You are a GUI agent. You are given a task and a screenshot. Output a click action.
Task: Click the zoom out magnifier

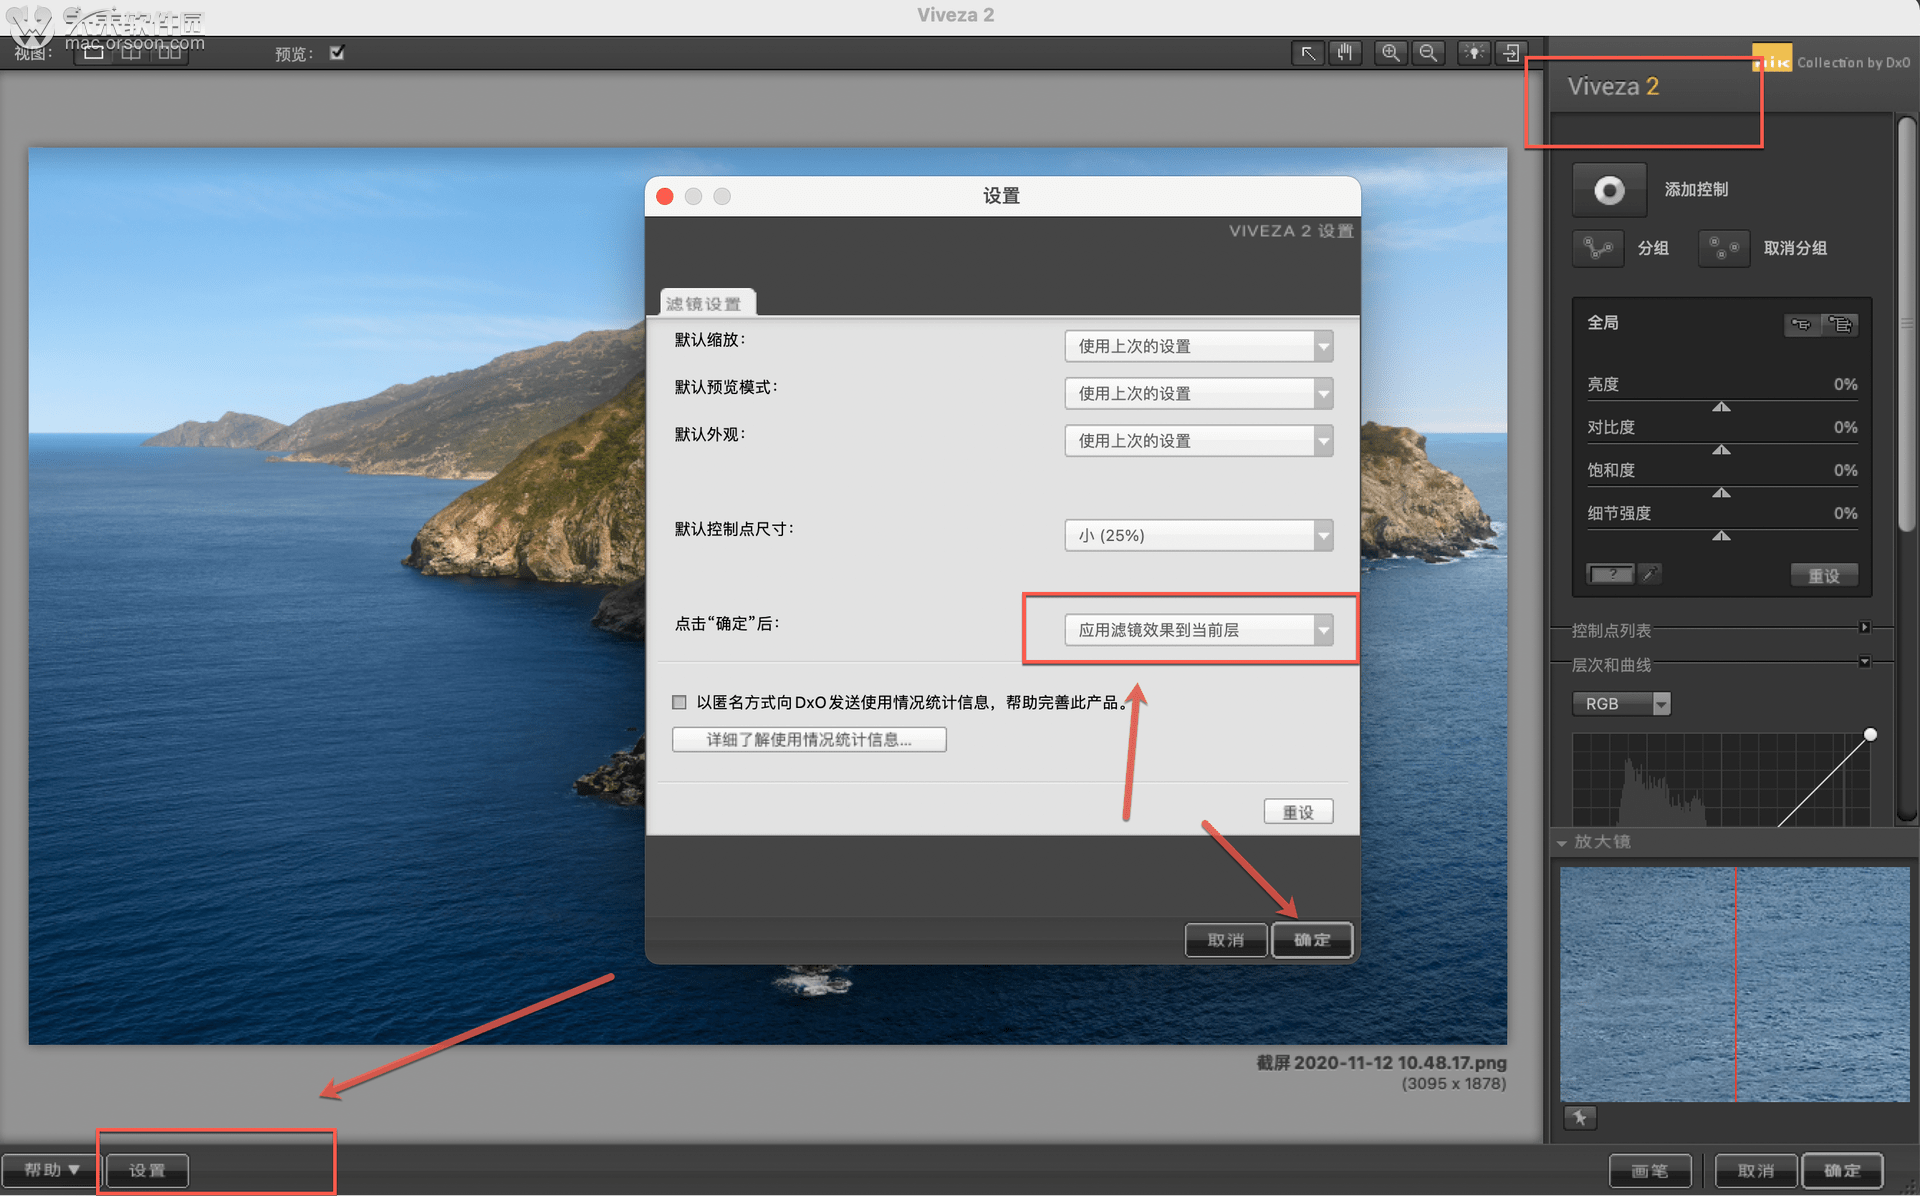pos(1428,53)
